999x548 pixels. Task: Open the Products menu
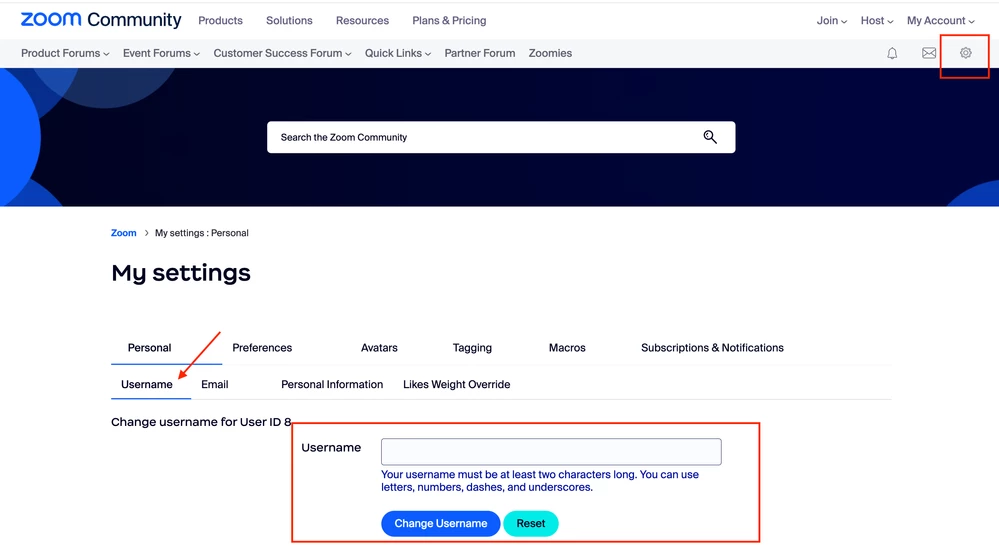pos(220,20)
